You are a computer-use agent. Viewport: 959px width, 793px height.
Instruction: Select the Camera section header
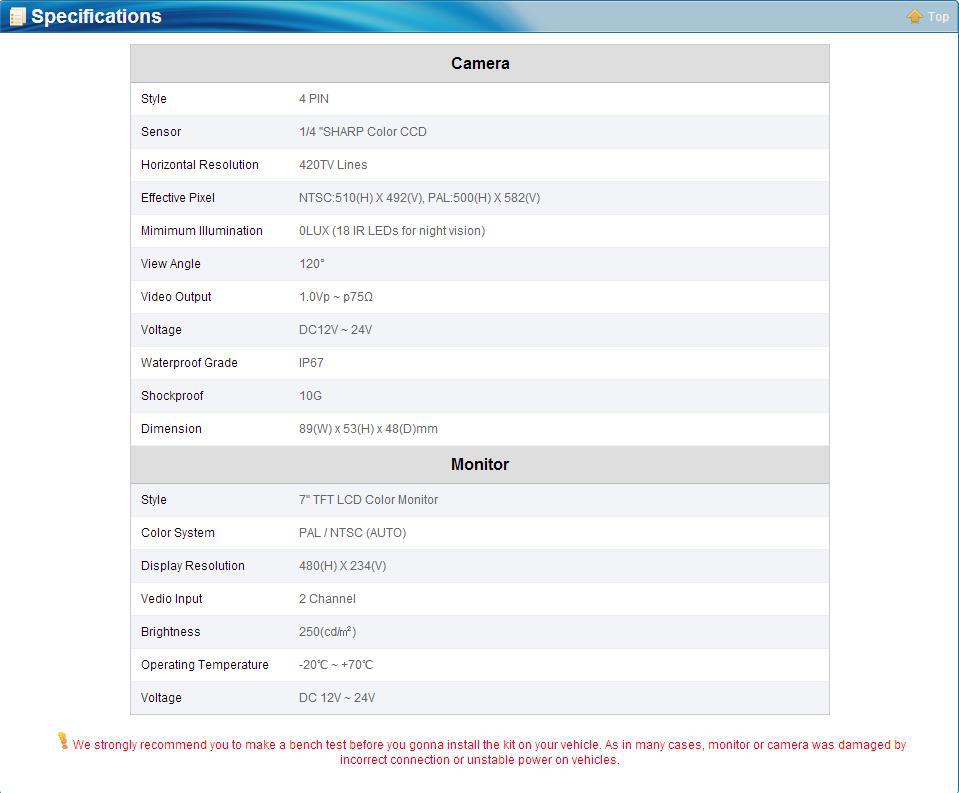pos(480,63)
